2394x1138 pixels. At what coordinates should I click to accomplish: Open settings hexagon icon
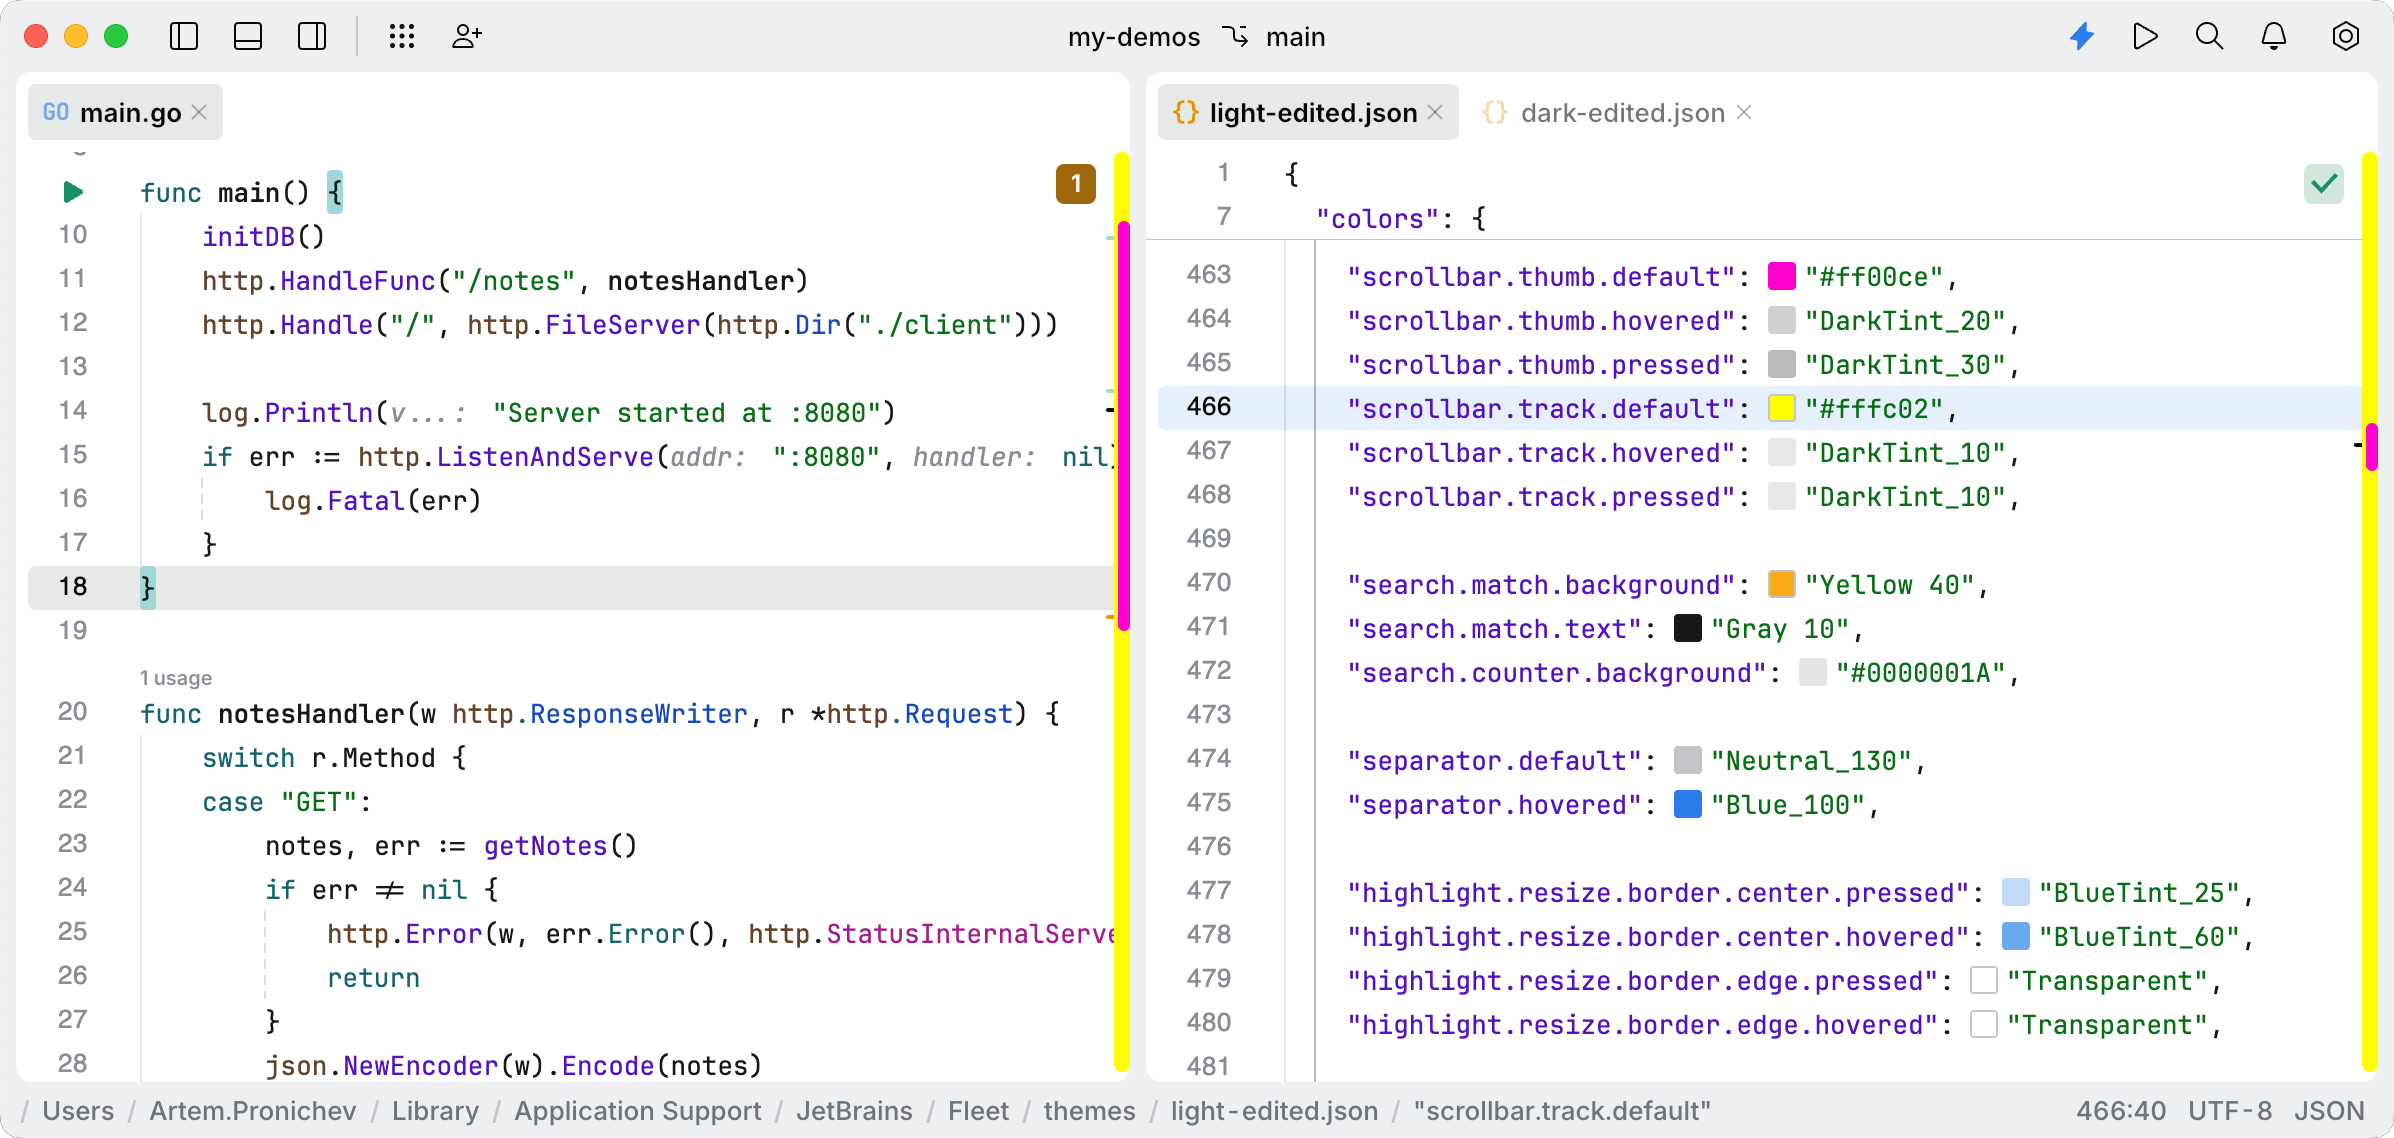[x=2345, y=37]
